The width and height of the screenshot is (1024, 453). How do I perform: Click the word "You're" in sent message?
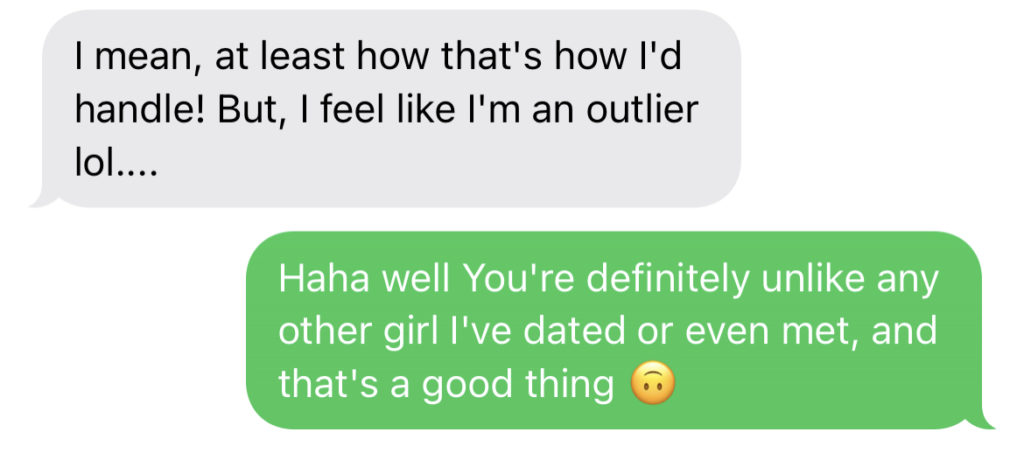point(519,280)
